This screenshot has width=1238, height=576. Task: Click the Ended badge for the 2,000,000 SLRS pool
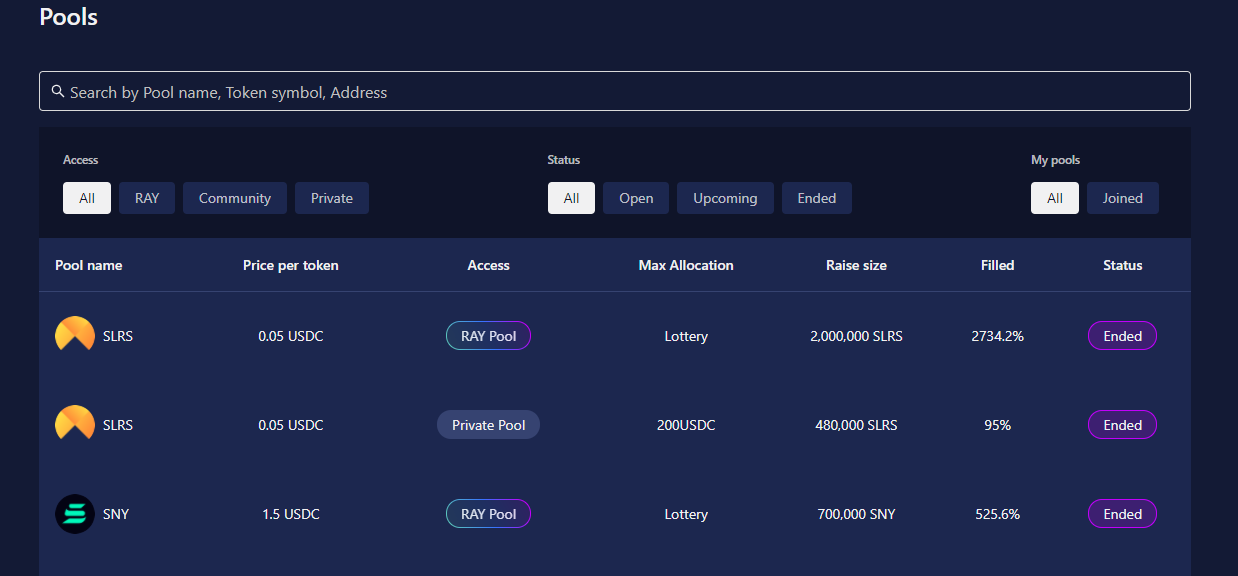click(1123, 336)
